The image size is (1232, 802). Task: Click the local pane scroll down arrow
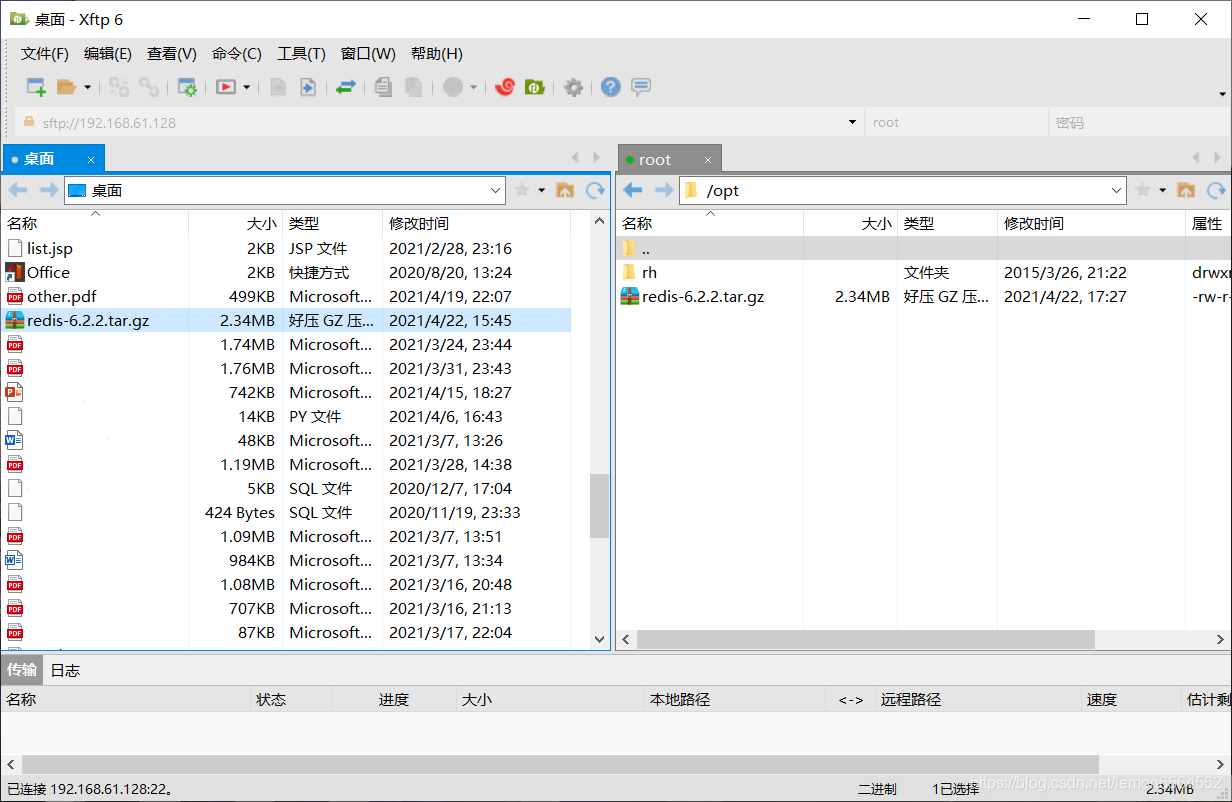599,639
